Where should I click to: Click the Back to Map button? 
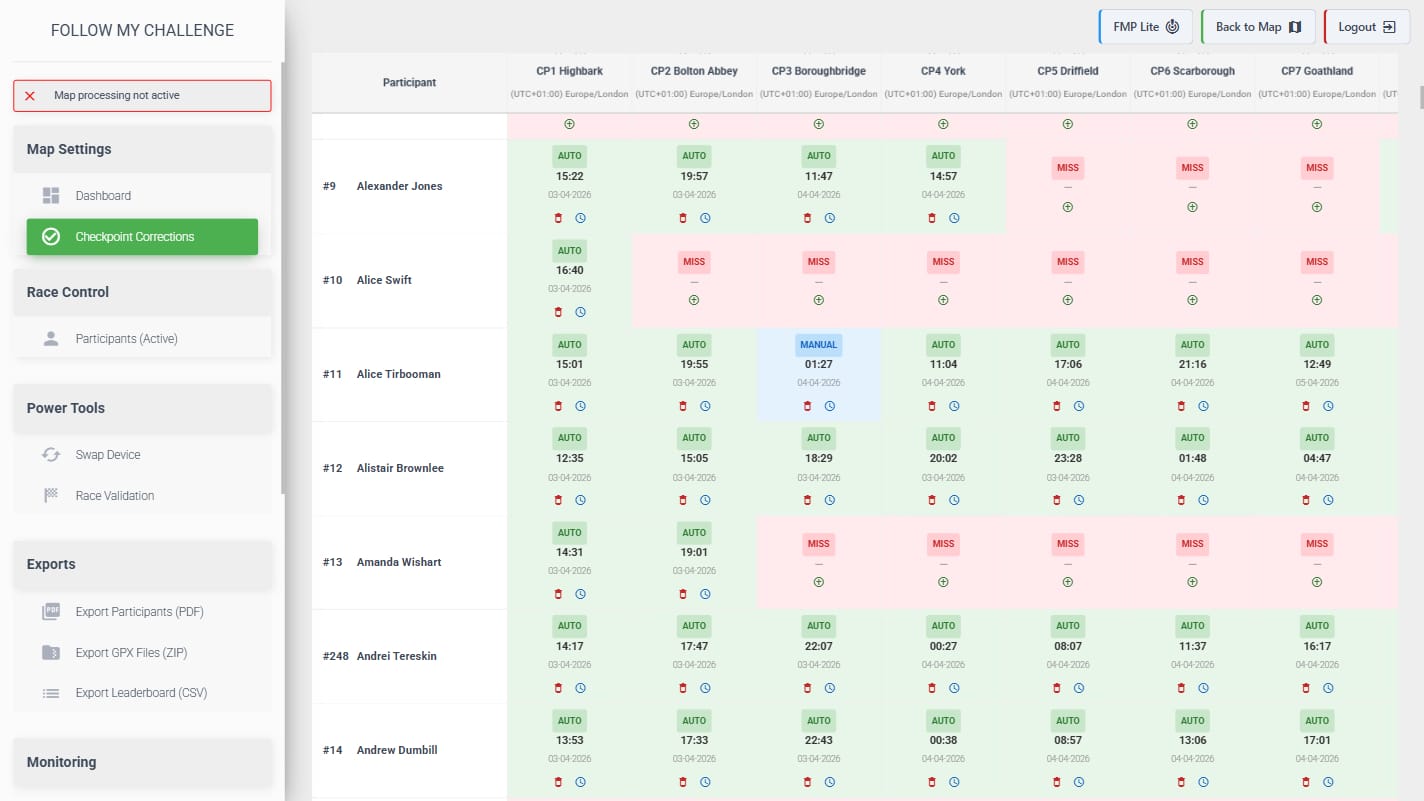(x=1257, y=27)
